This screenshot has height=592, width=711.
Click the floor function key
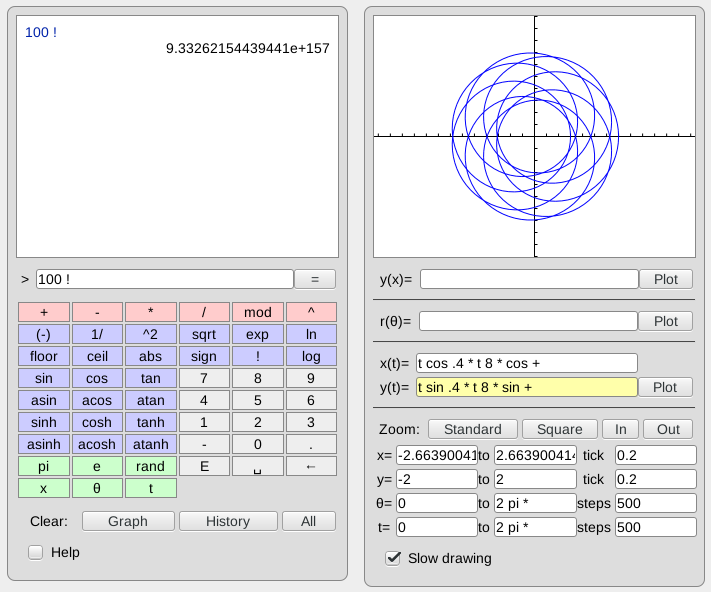44,356
